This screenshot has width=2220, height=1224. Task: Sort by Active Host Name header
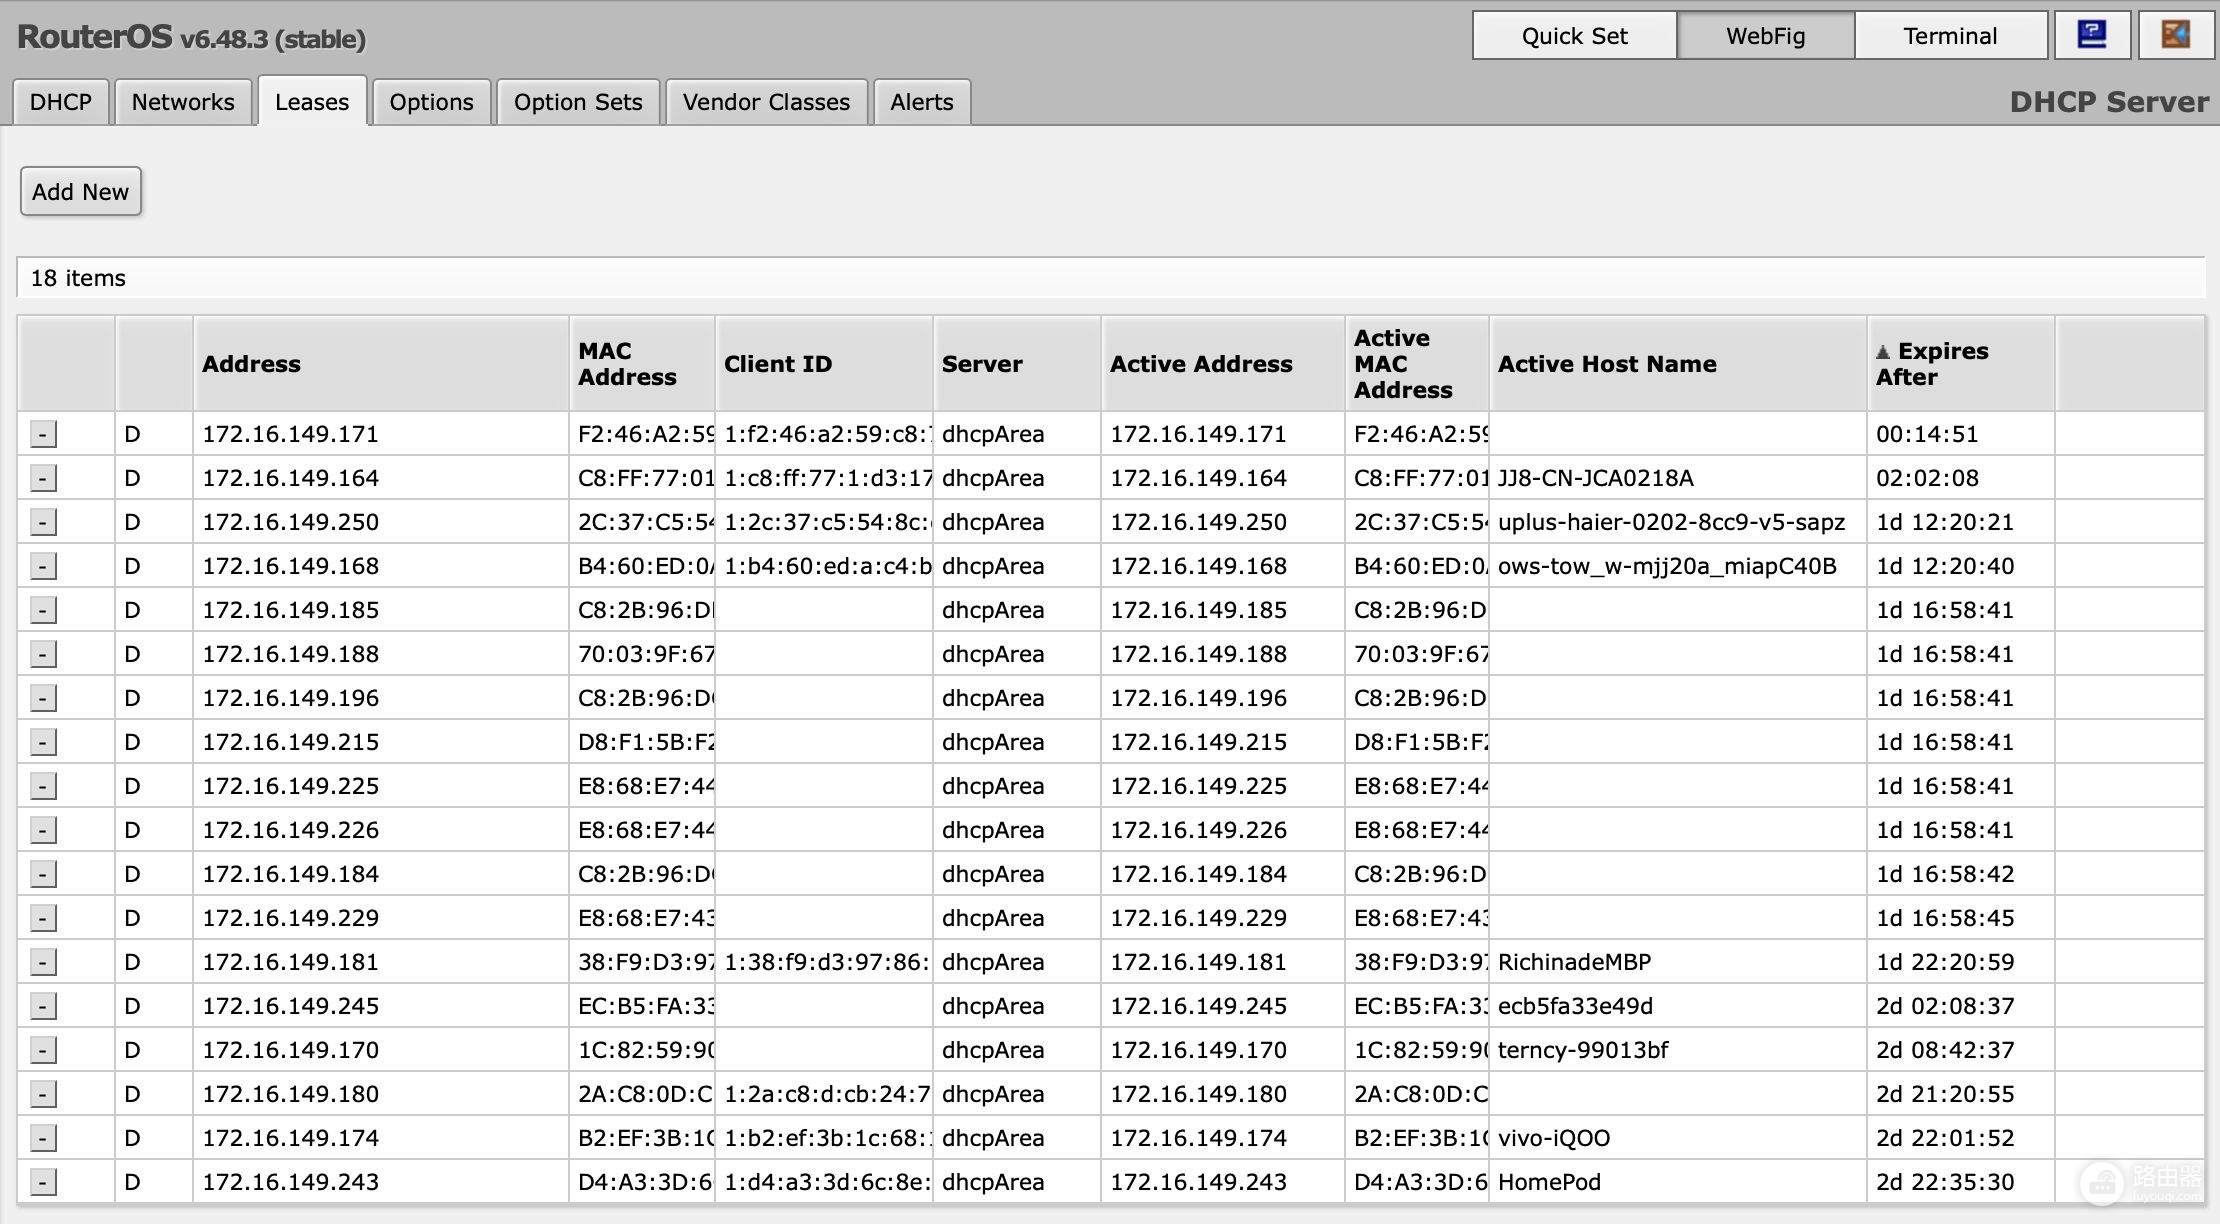[x=1606, y=364]
